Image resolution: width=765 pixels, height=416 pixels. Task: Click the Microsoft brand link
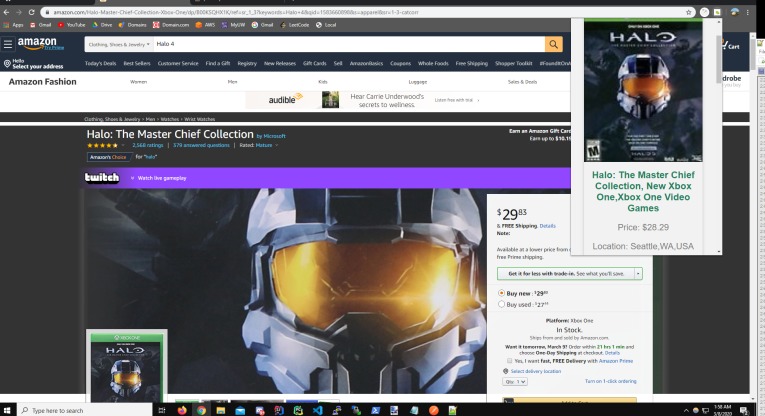(274, 136)
